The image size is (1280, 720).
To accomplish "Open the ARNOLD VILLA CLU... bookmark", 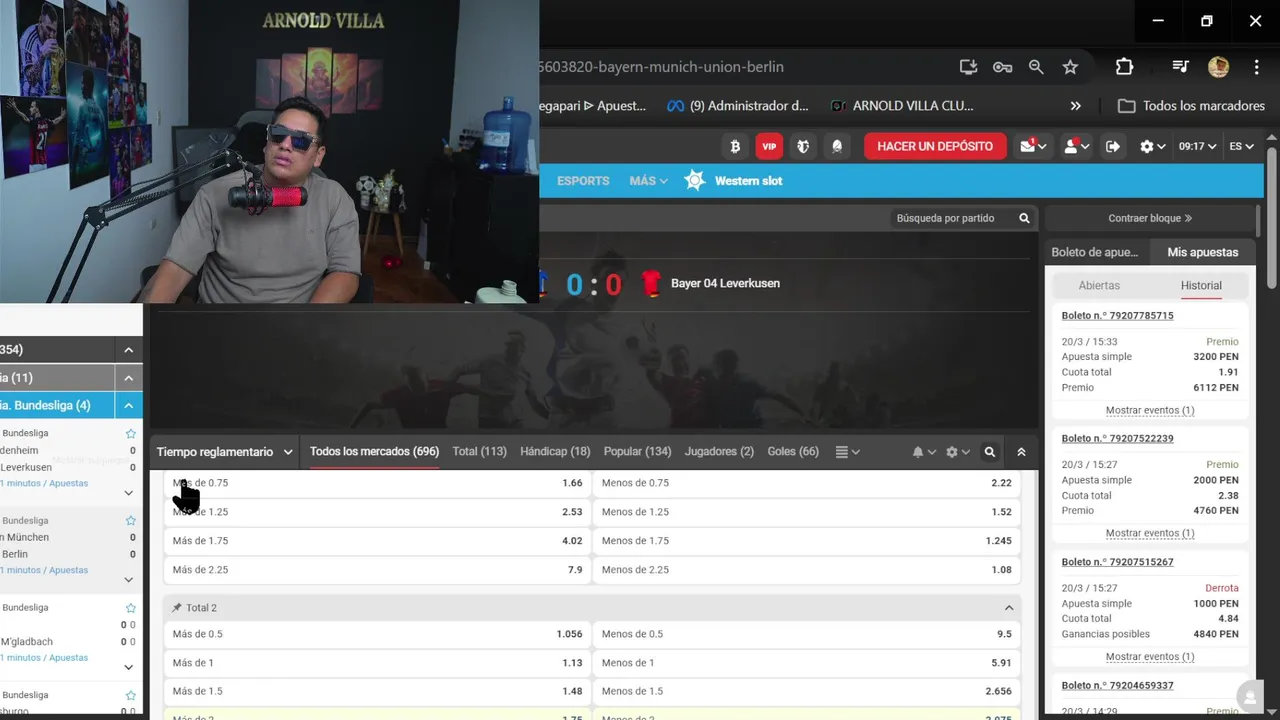I will (x=901, y=106).
